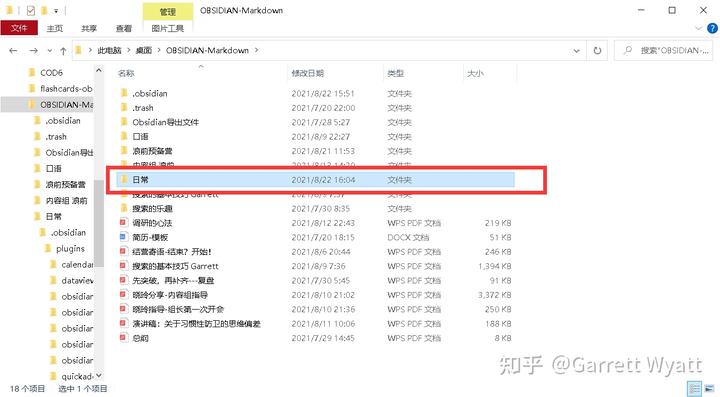Open the 文件 menu tab
The height and width of the screenshot is (397, 720).
(x=19, y=28)
